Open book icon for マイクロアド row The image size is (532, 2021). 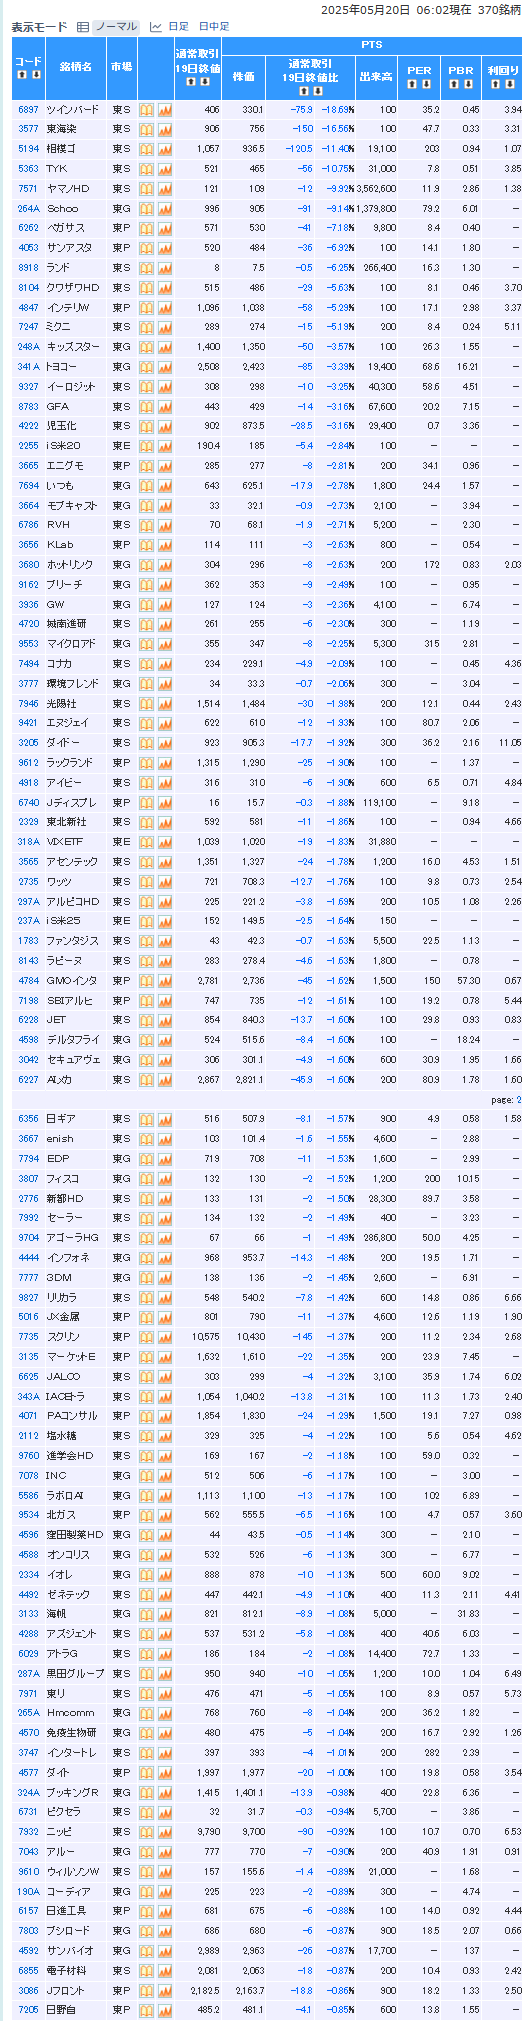tap(146, 644)
